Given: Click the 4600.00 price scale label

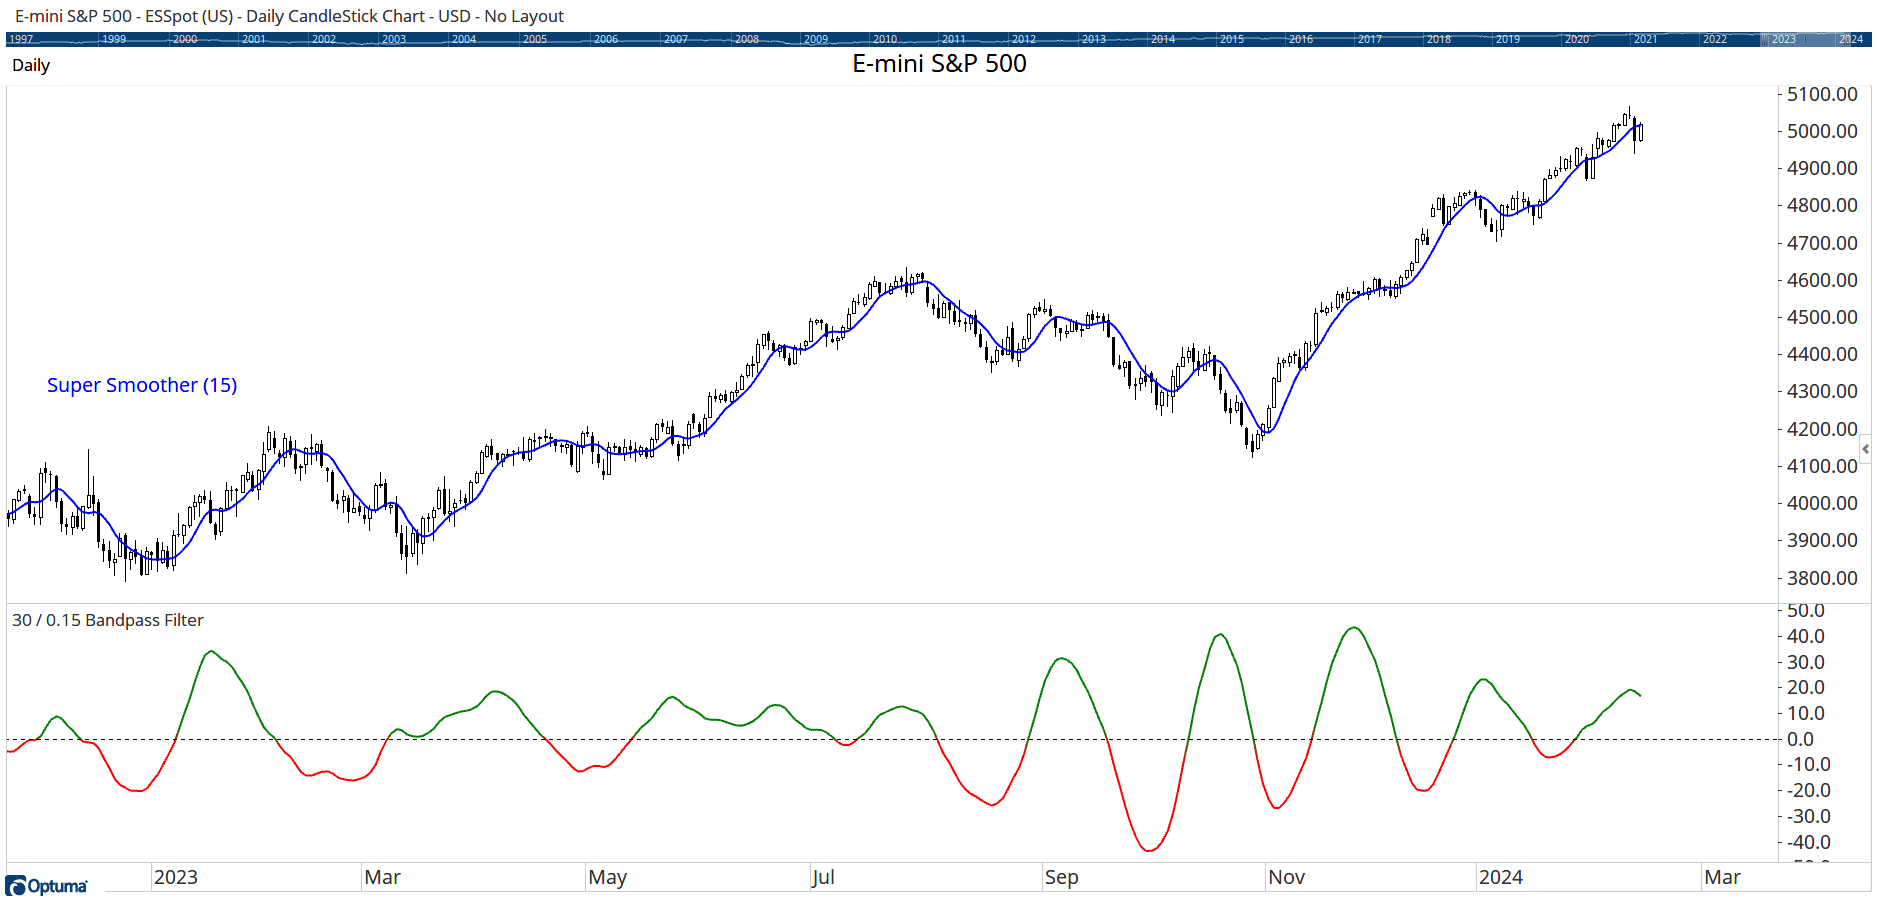Looking at the screenshot, I should tap(1822, 280).
